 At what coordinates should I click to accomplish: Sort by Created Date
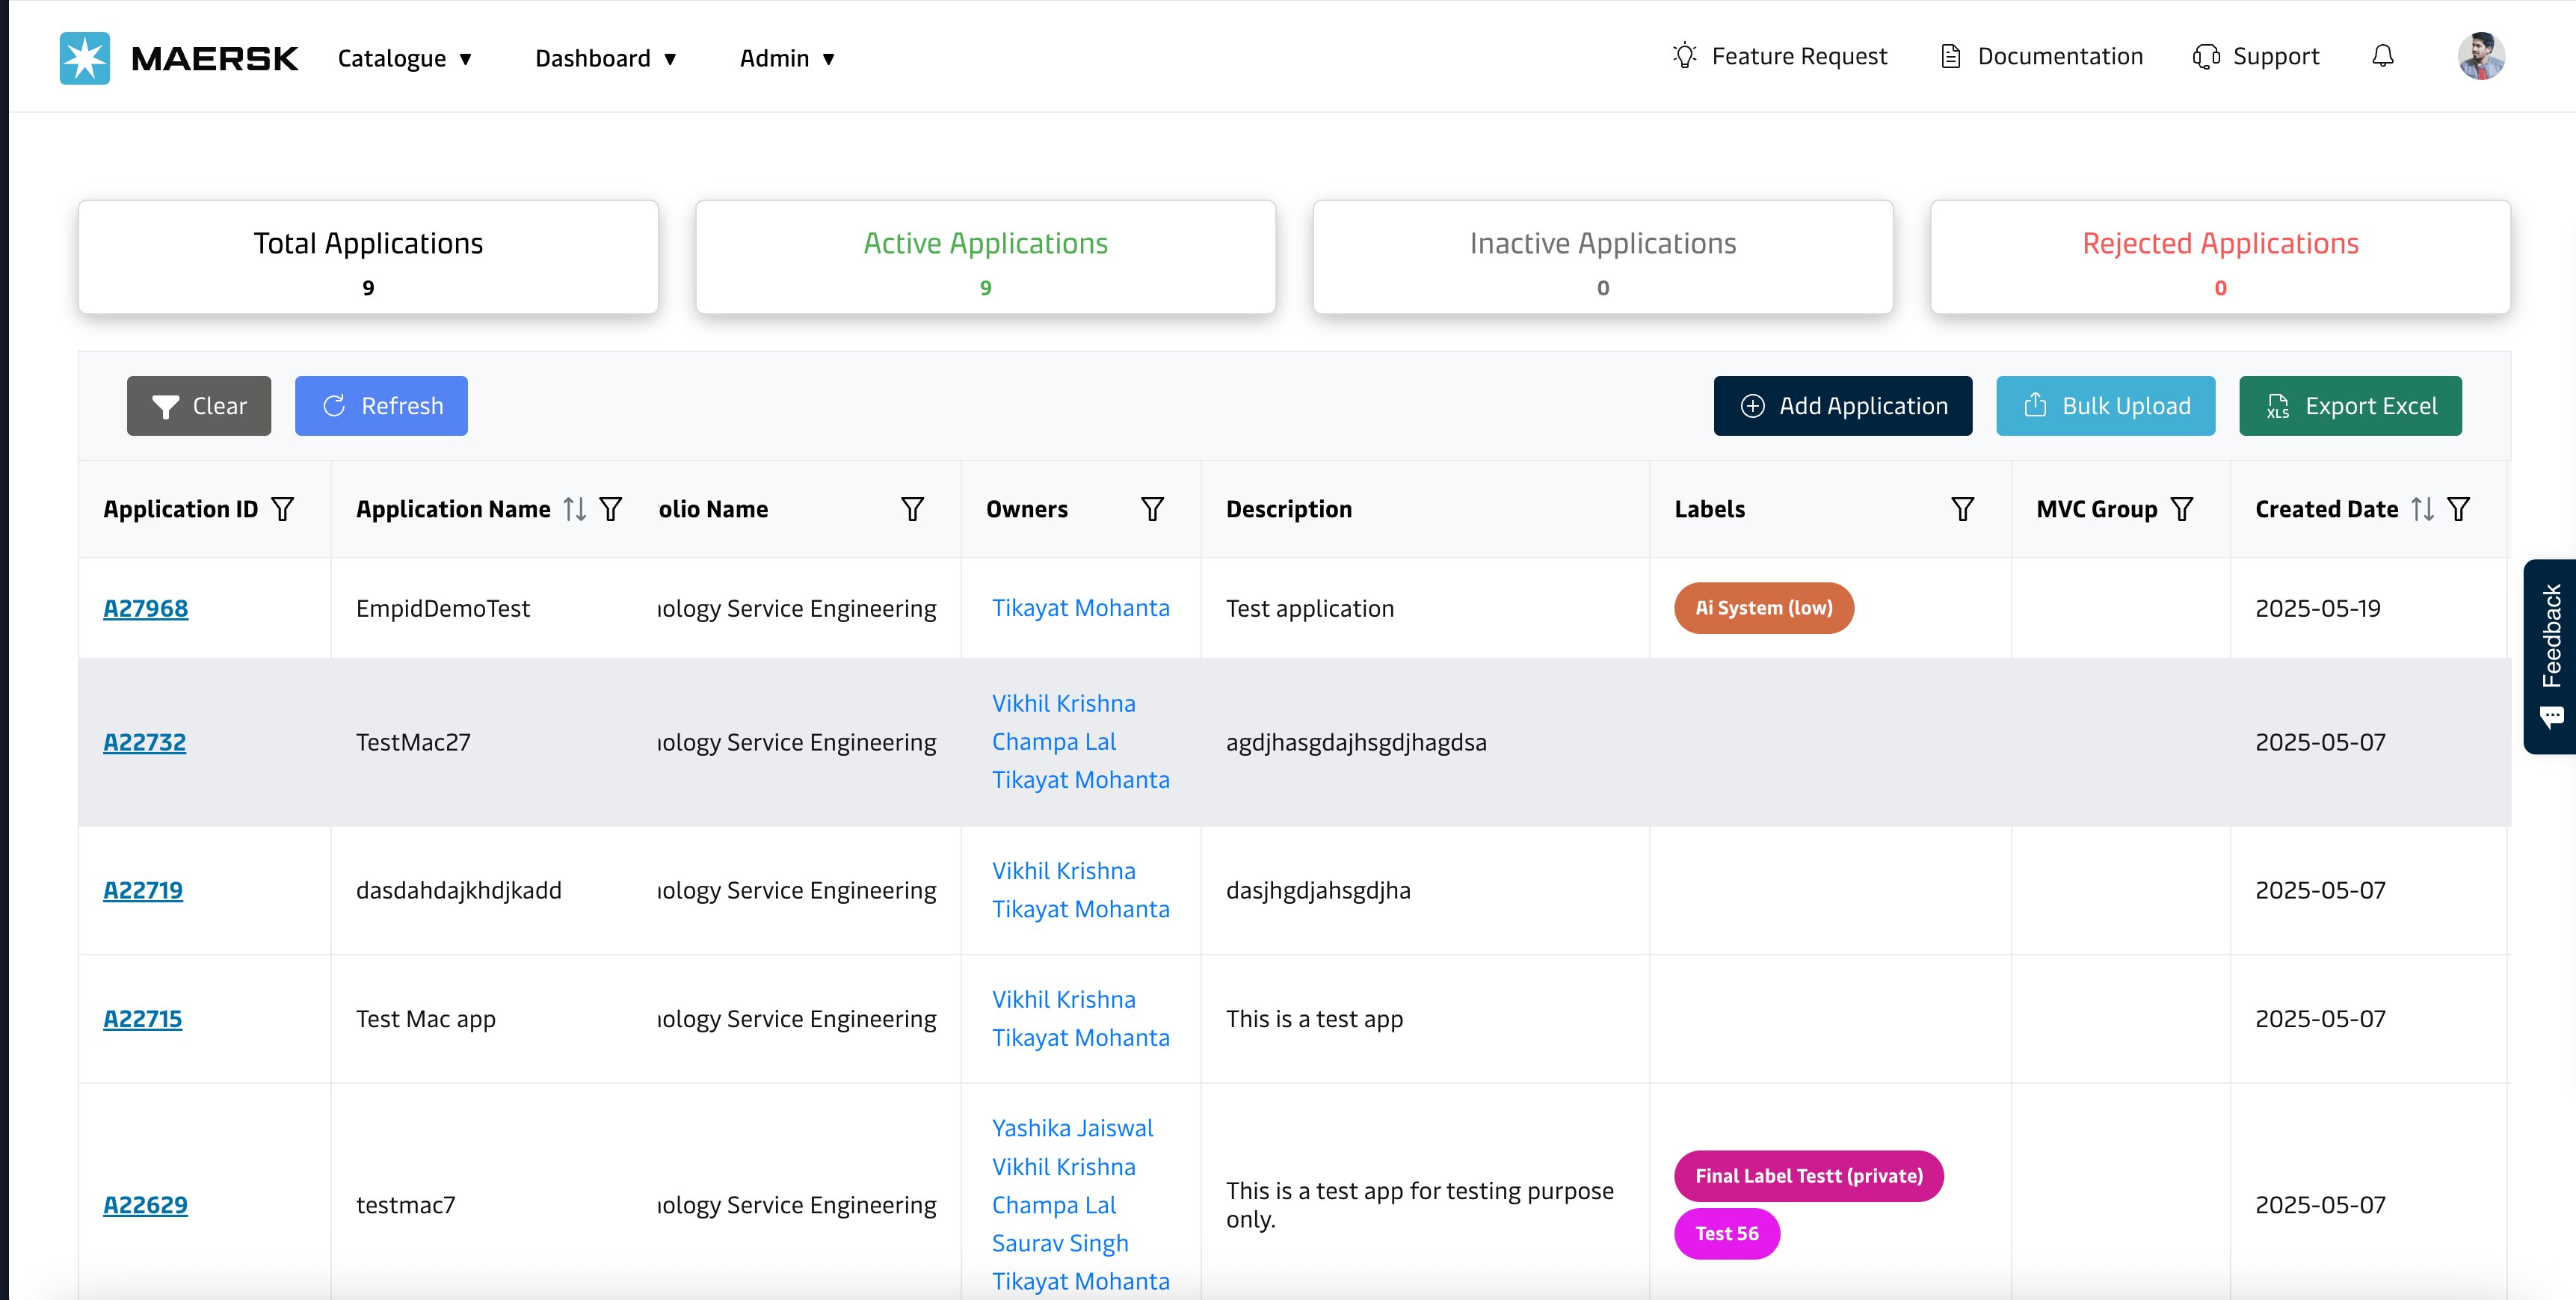pyautogui.click(x=2422, y=509)
